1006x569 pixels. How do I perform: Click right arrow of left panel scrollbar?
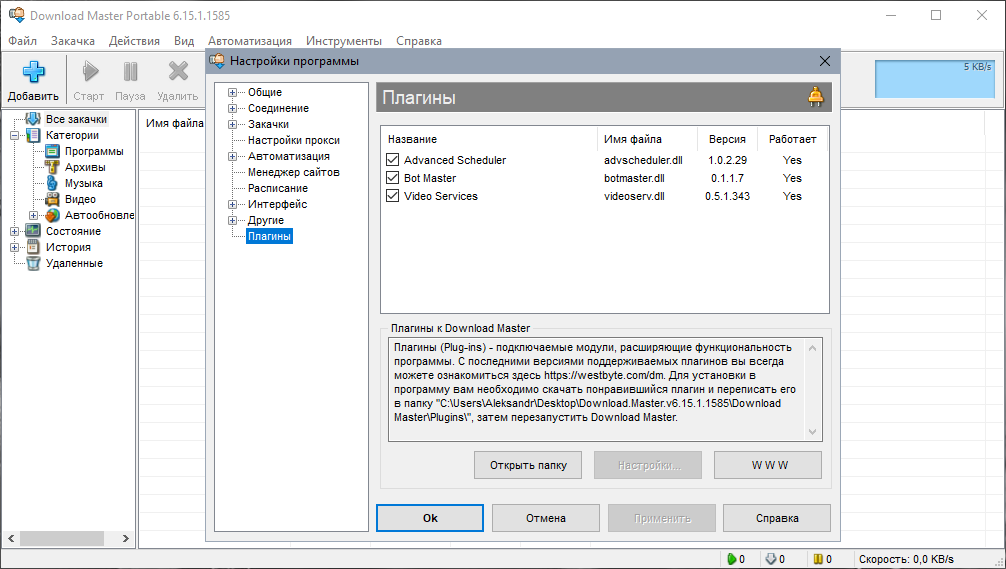click(126, 538)
